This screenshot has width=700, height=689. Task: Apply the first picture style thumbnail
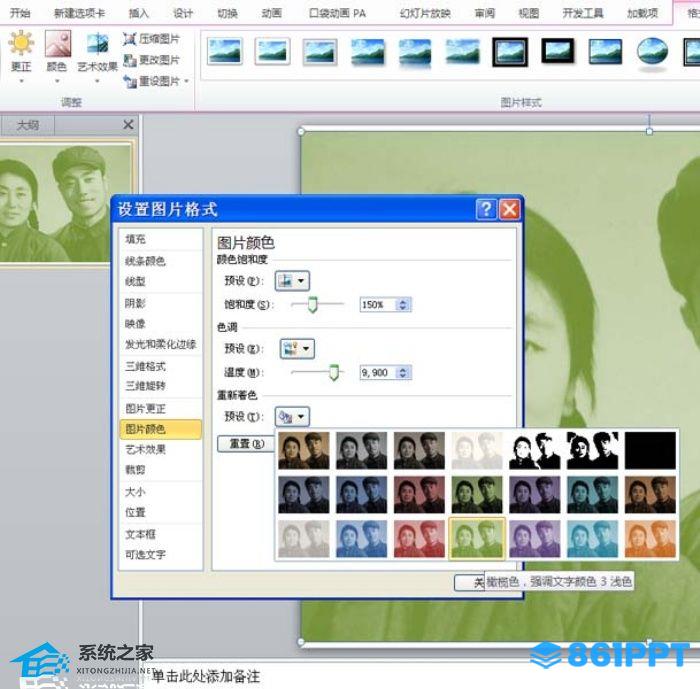225,51
